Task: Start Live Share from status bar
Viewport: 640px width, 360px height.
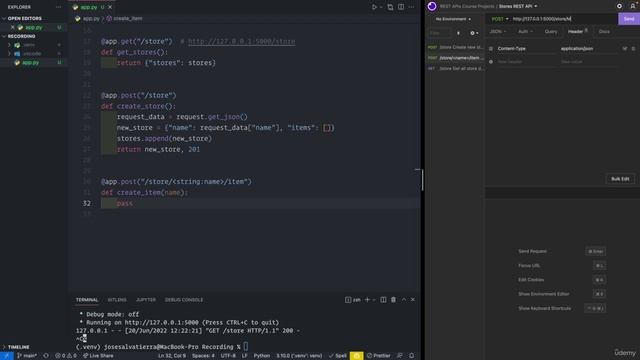Action: pos(98,356)
